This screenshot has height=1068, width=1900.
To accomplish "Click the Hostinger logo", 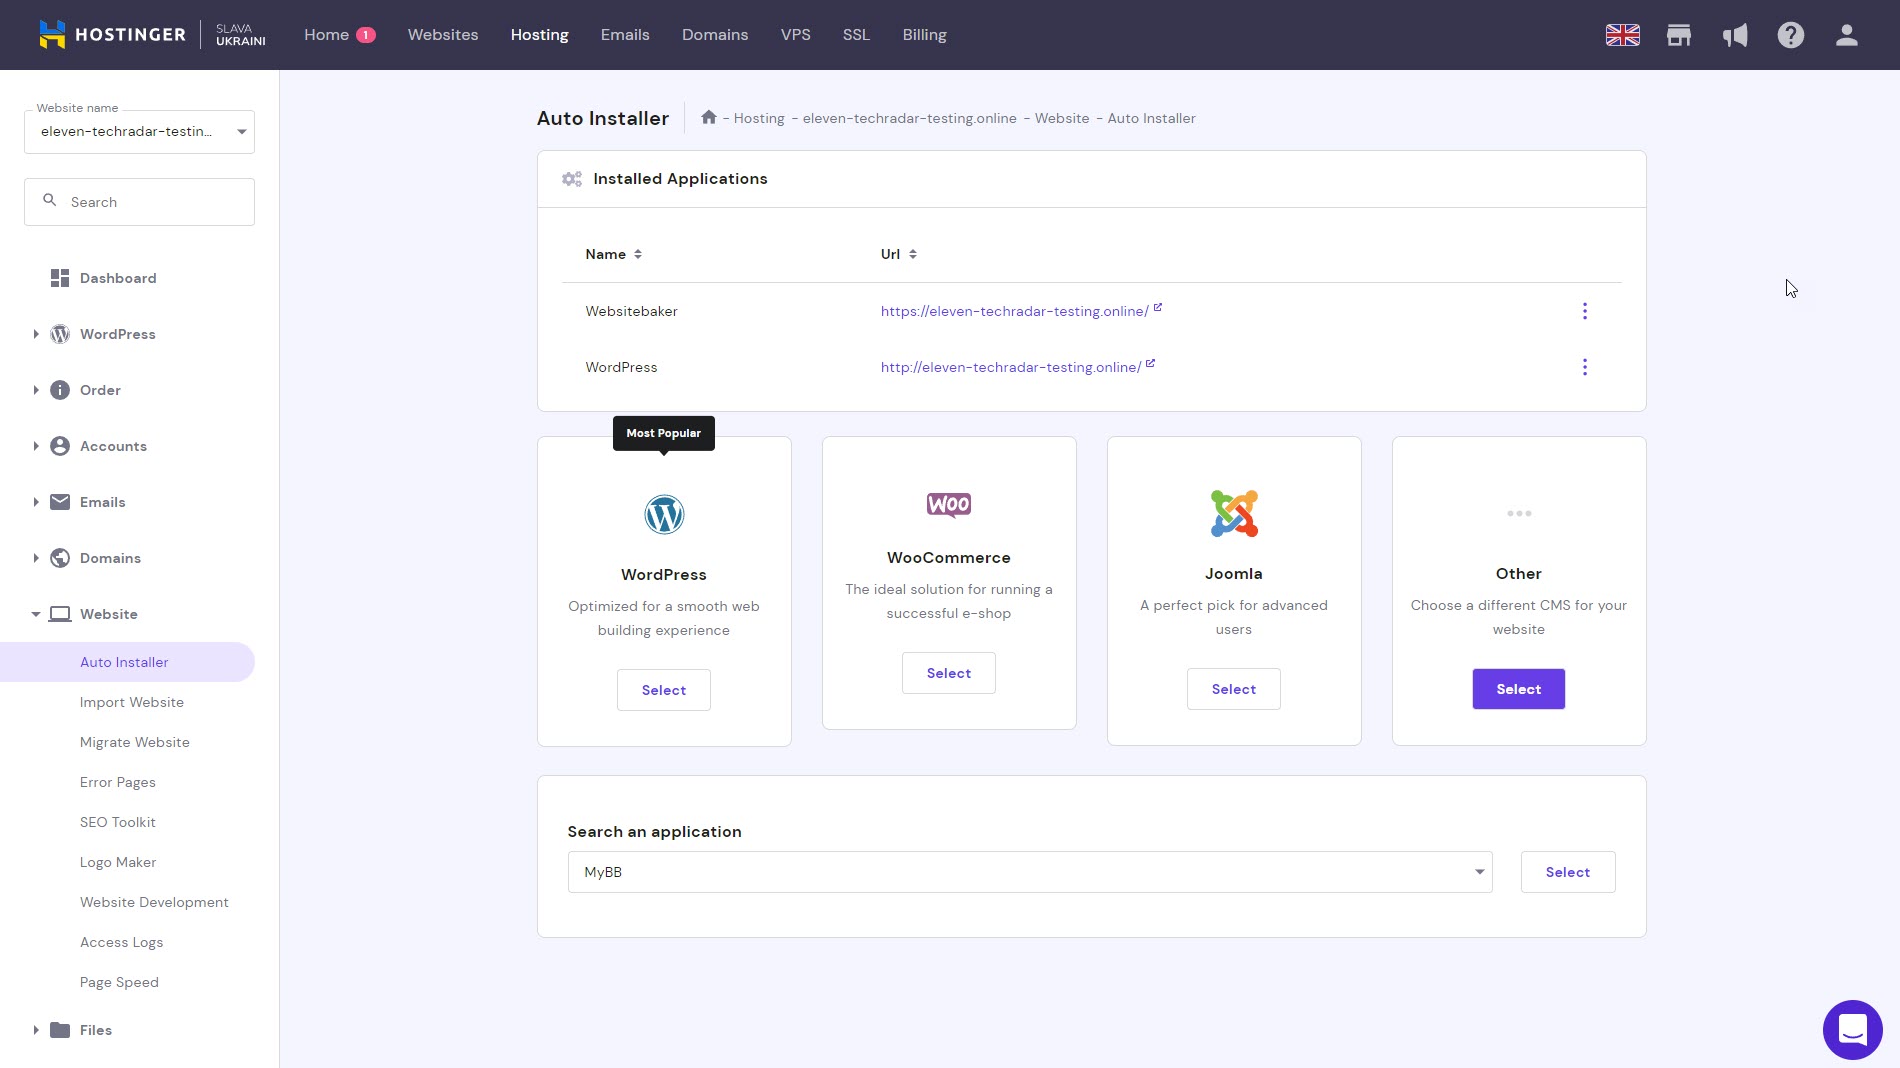I will tap(112, 34).
